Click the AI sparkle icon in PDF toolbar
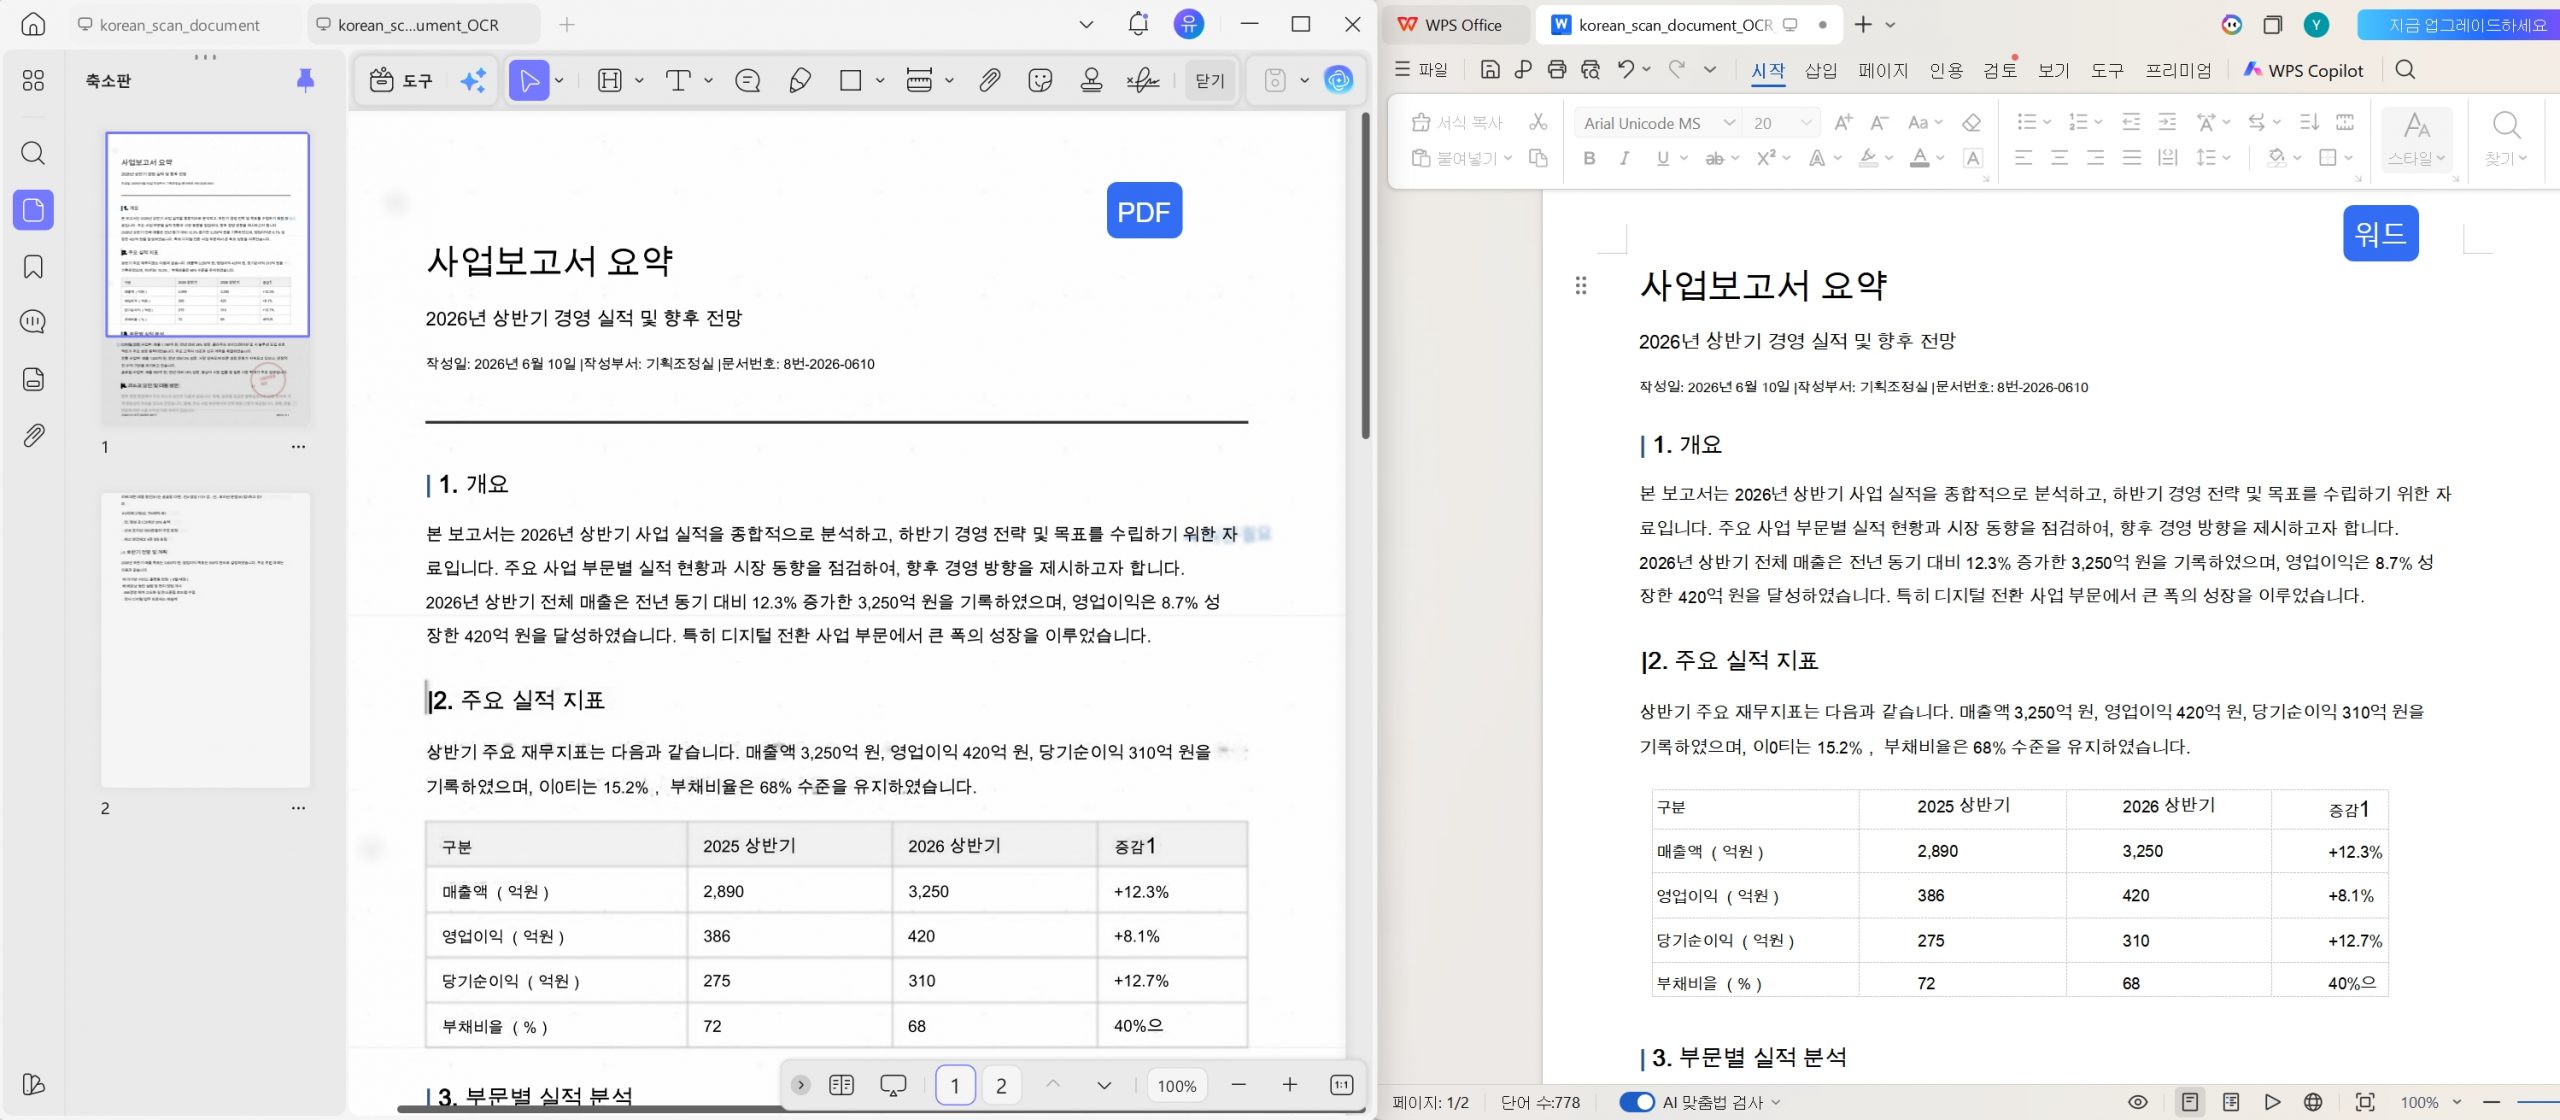This screenshot has height=1120, width=2560. (473, 81)
